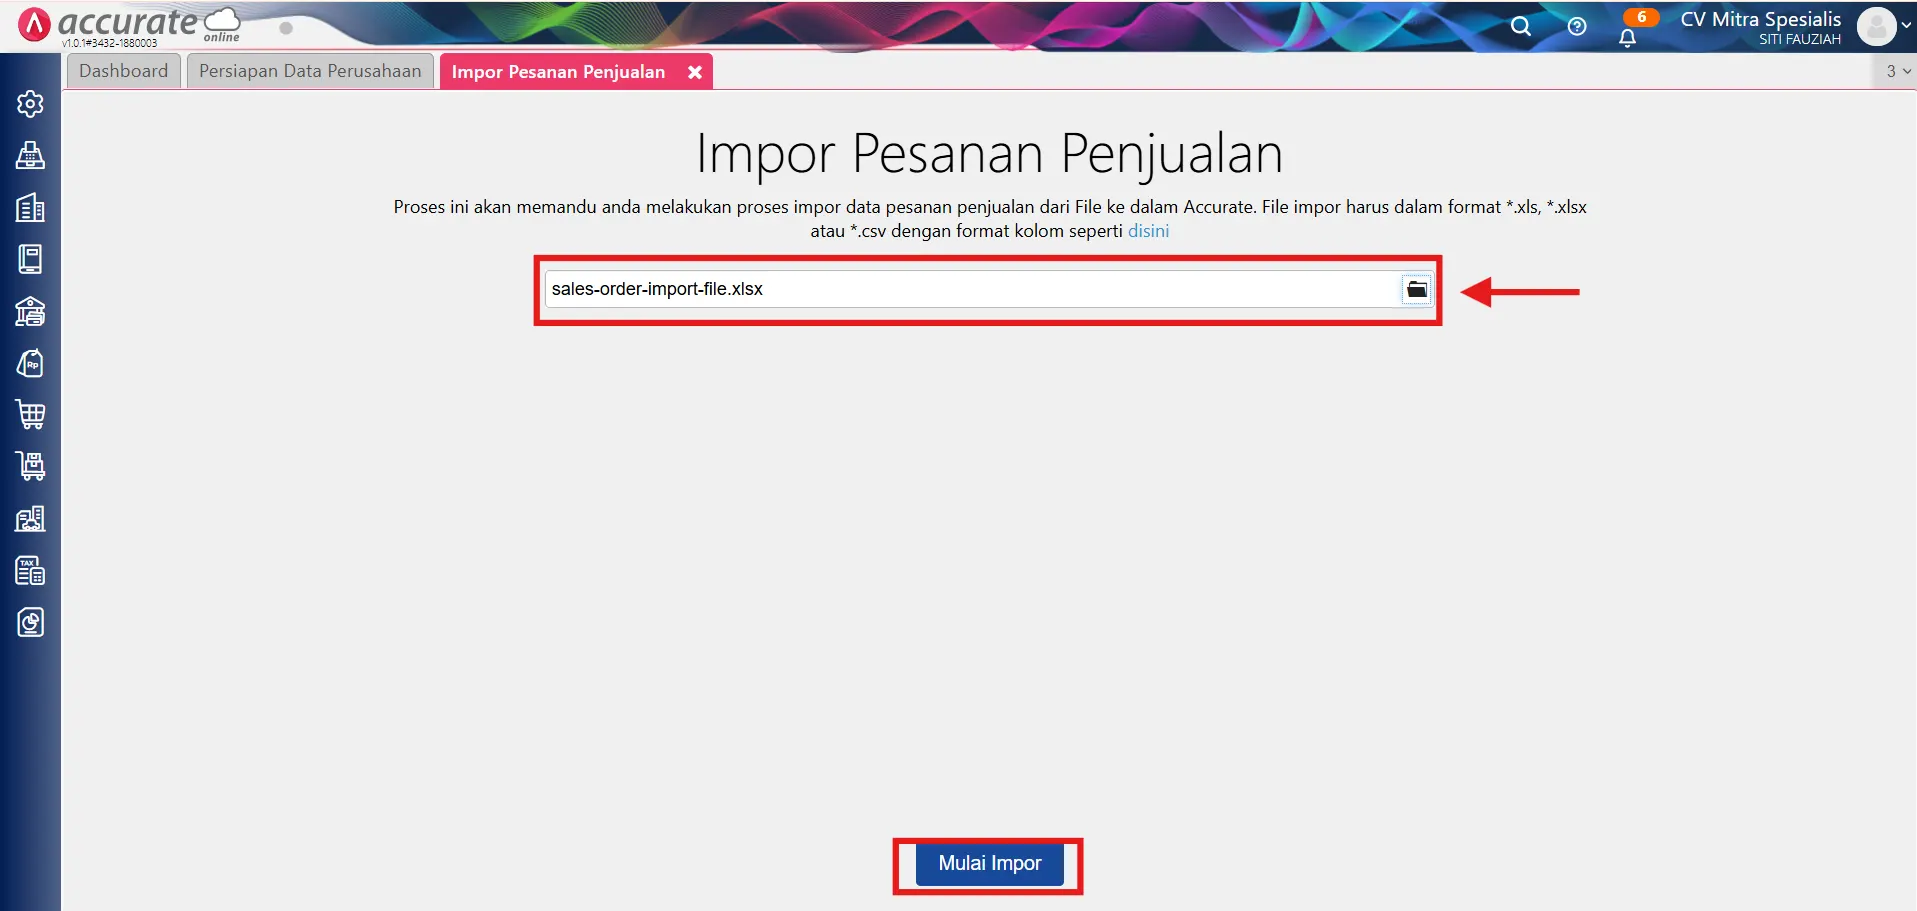Select the cash register icon in sidebar

pos(31,155)
